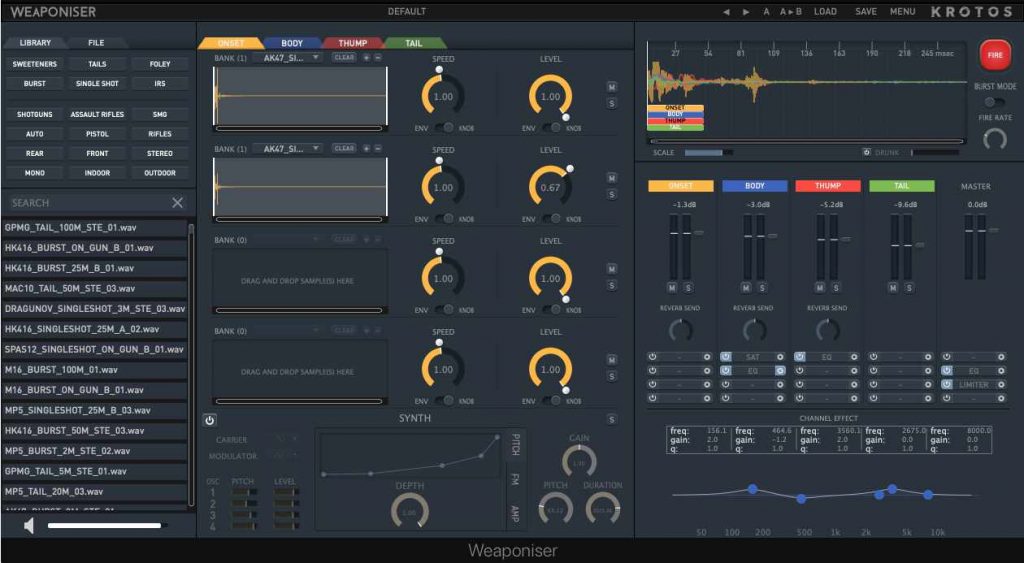Solo the second onset bank layer

611,194
